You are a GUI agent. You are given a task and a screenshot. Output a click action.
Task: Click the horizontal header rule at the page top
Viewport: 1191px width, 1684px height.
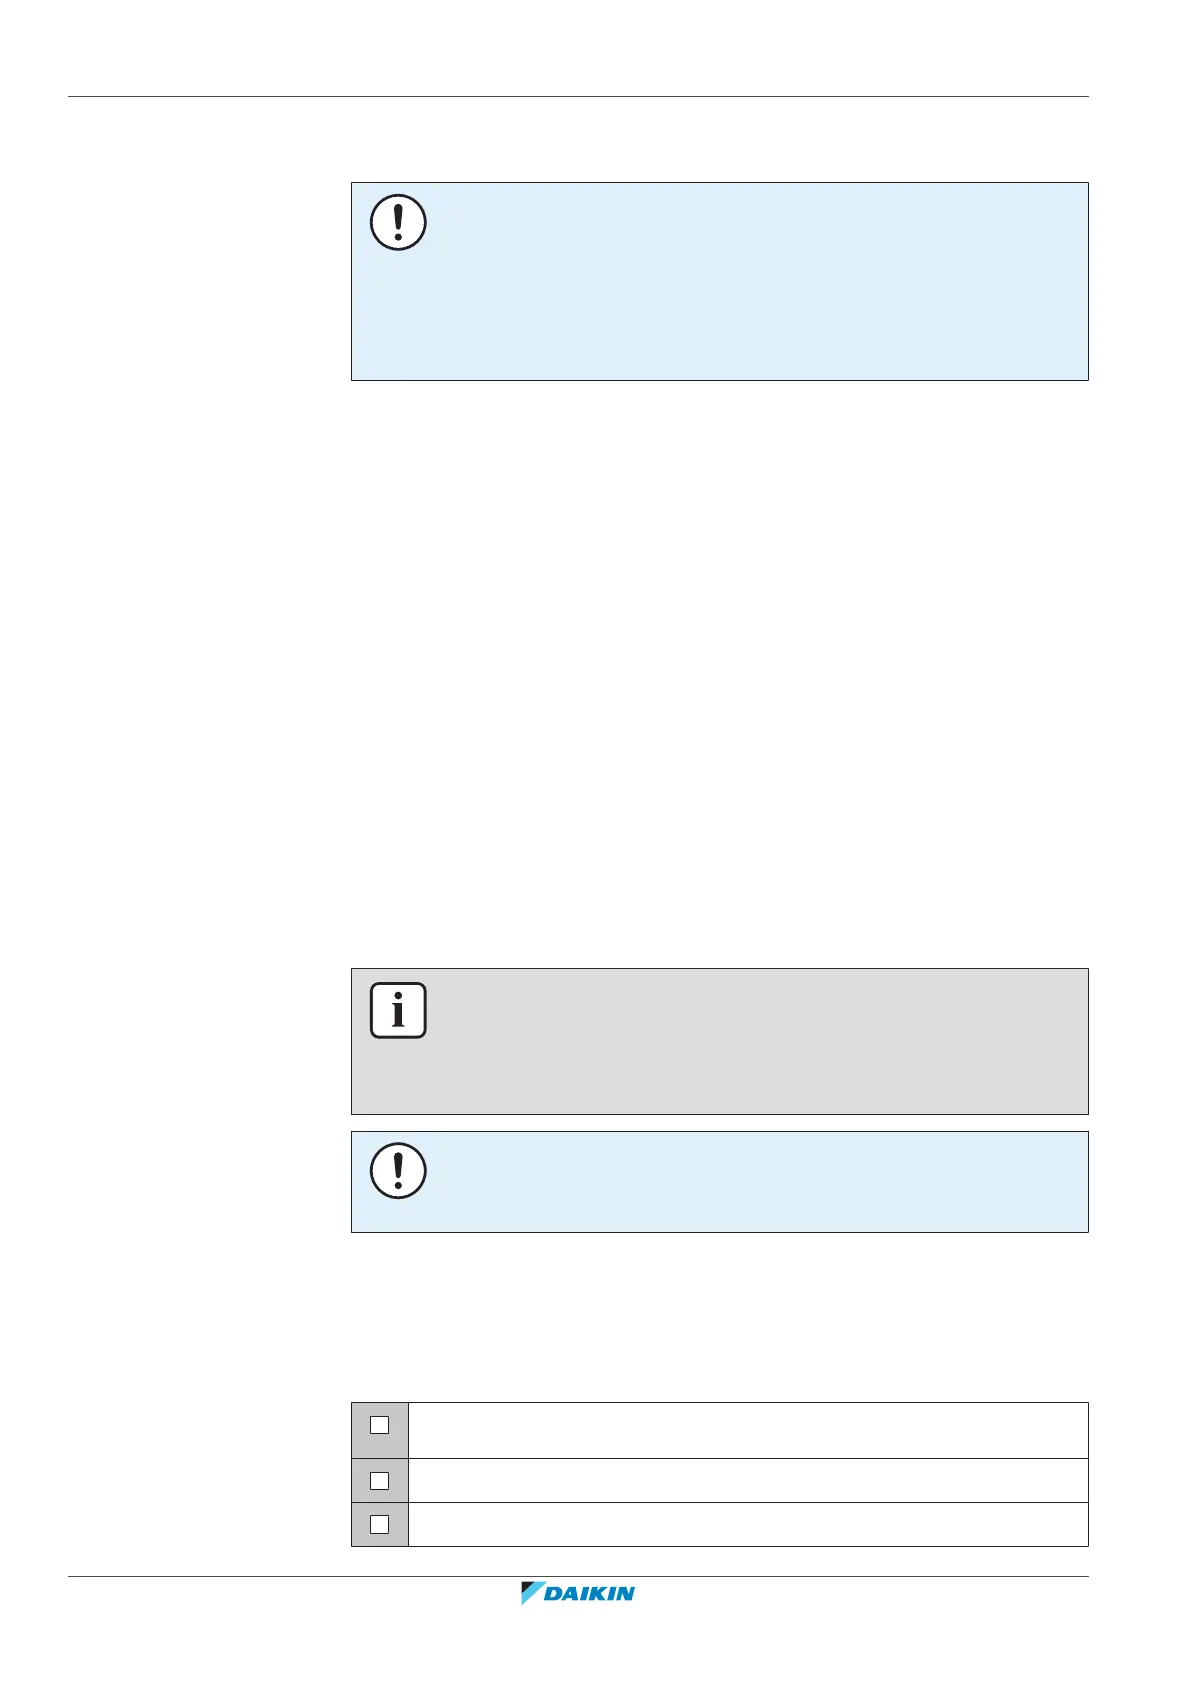point(578,97)
